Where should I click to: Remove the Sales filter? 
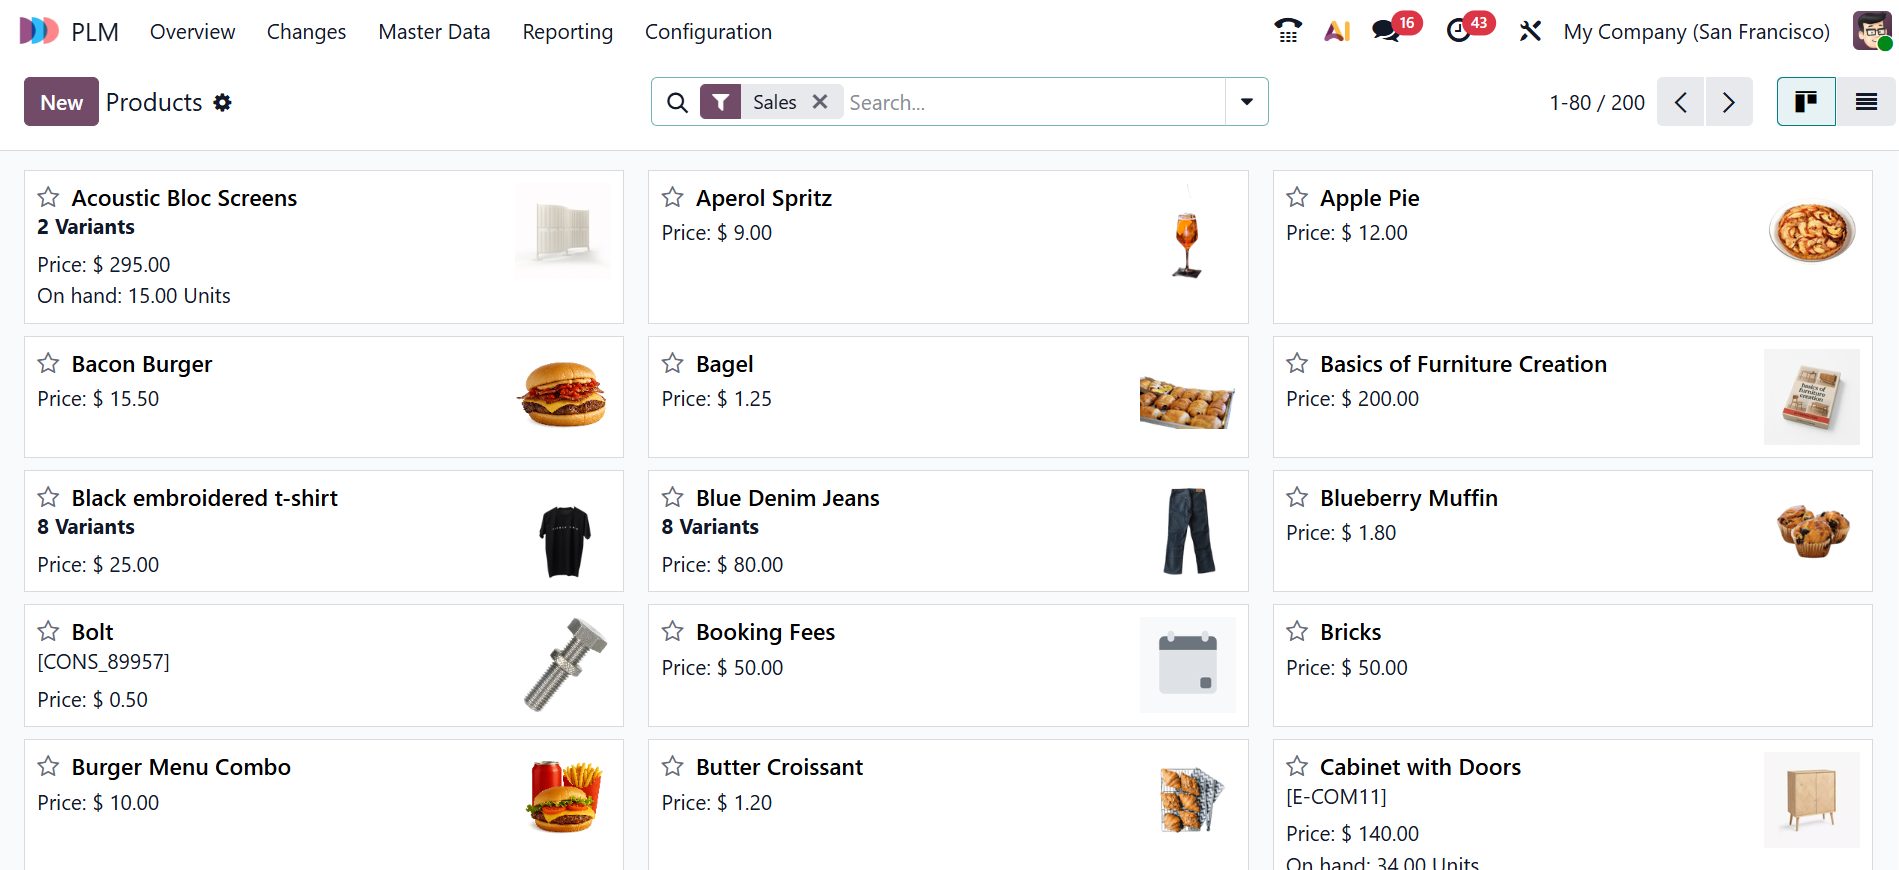820,102
